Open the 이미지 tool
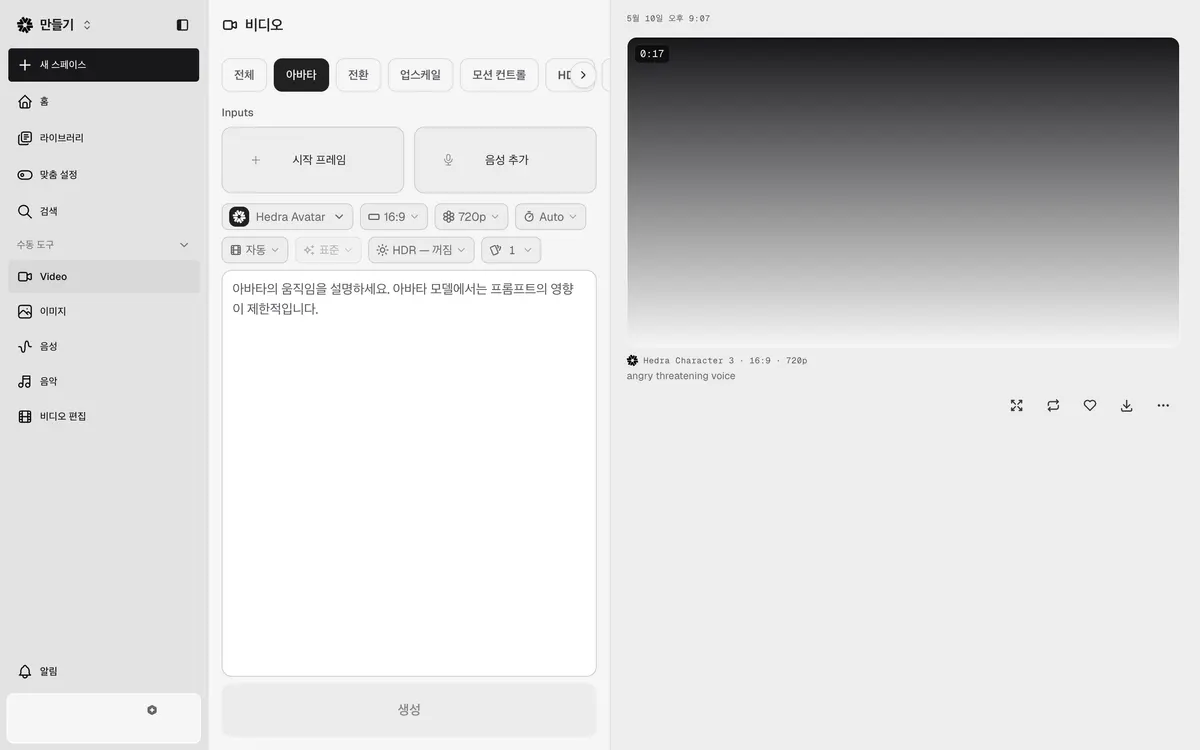The height and width of the screenshot is (750, 1200). (104, 312)
